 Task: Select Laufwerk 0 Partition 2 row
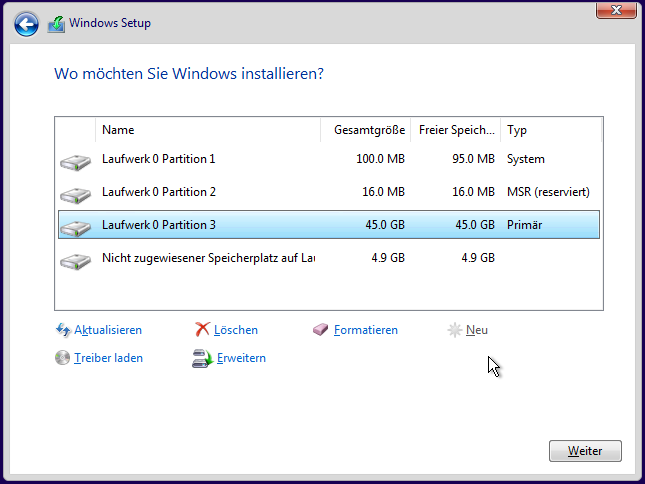click(x=329, y=192)
